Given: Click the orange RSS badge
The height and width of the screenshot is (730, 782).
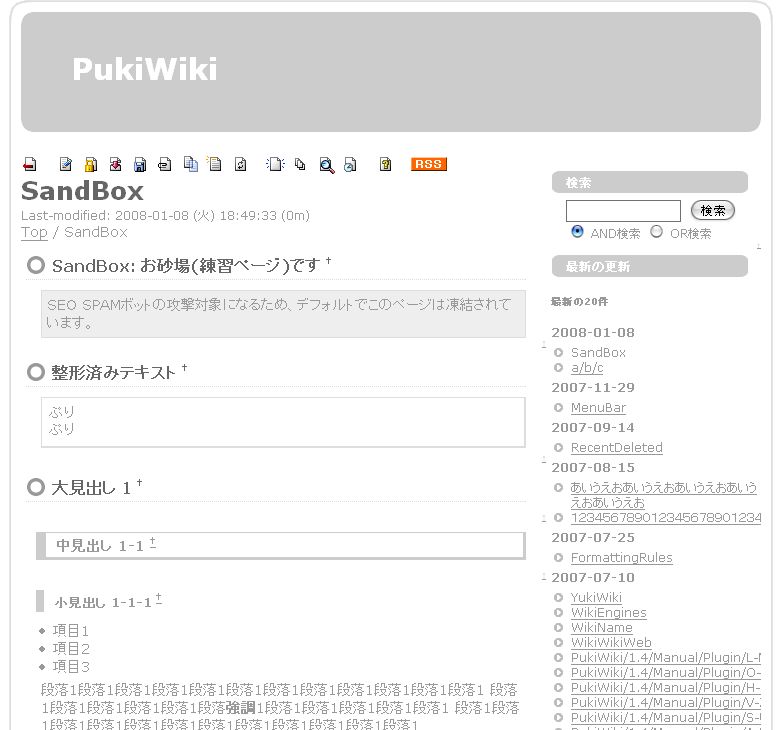Looking at the screenshot, I should click(x=428, y=164).
